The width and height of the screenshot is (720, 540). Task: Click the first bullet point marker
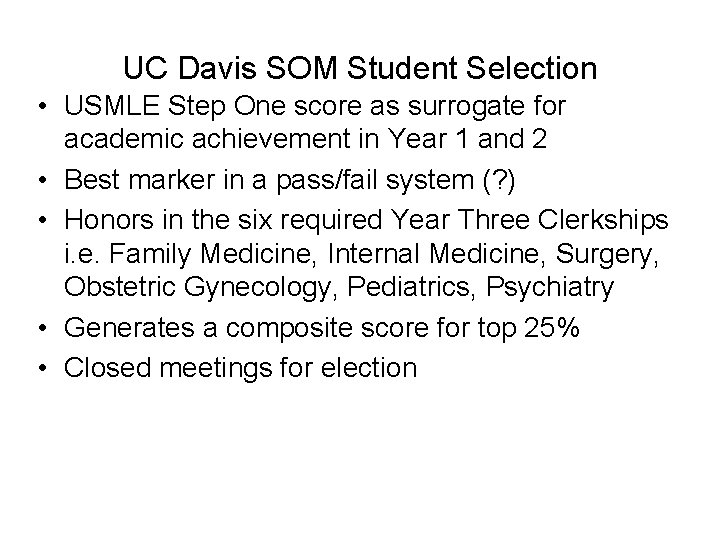pyautogui.click(x=43, y=107)
